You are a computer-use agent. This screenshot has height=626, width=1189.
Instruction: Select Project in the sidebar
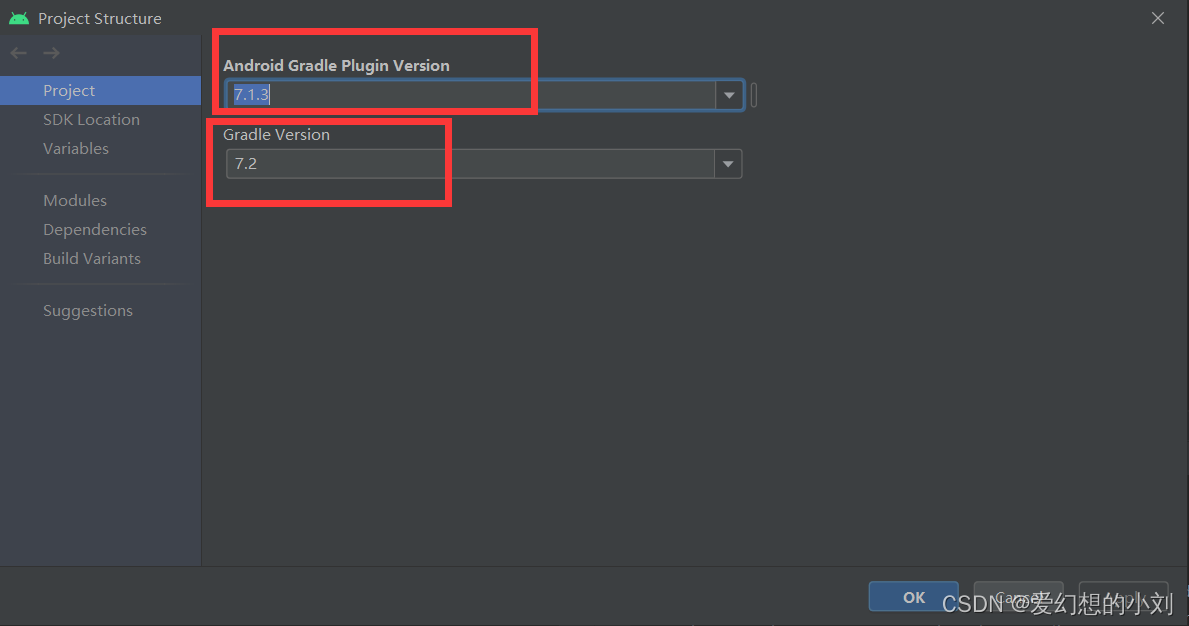pos(100,90)
